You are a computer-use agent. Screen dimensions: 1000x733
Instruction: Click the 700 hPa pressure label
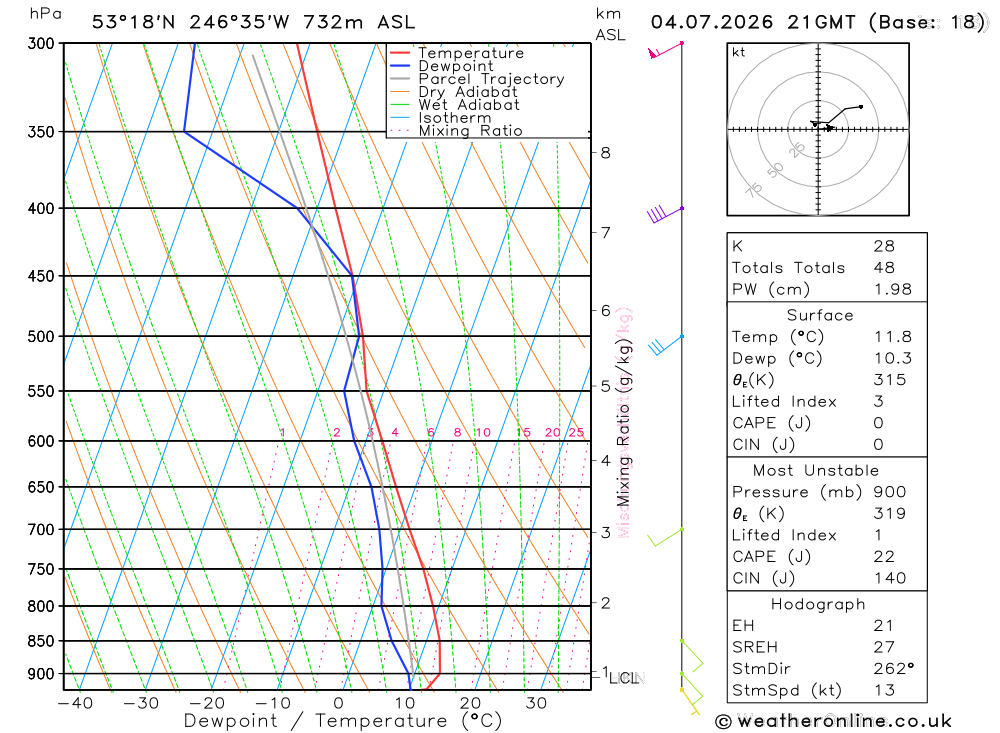41,530
